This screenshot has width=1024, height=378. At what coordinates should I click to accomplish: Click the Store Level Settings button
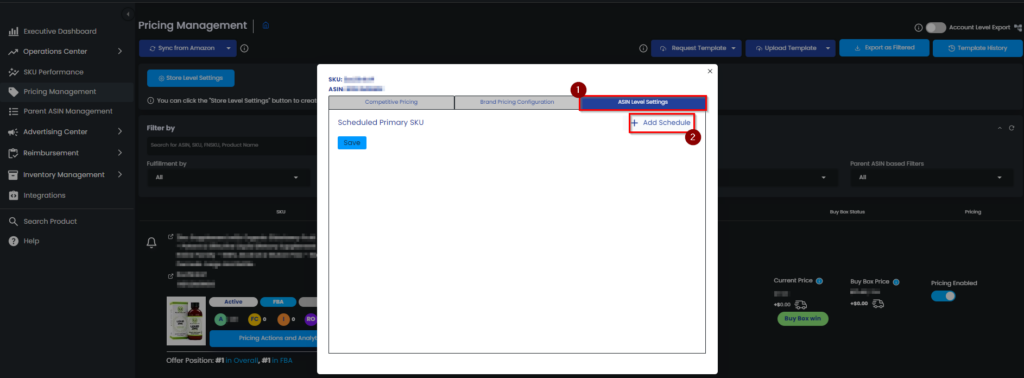tap(191, 78)
